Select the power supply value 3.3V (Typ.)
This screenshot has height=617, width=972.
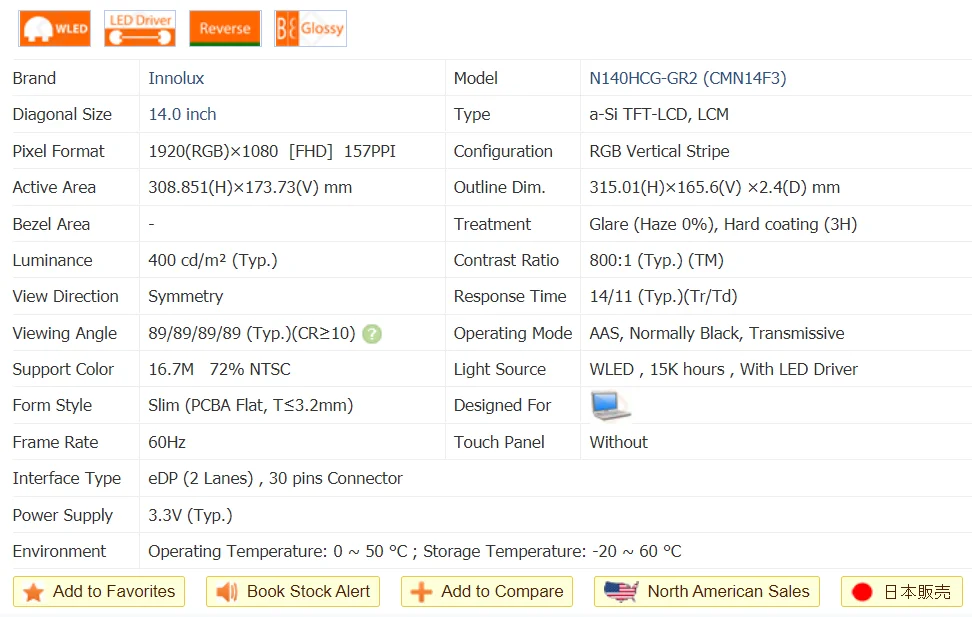190,515
